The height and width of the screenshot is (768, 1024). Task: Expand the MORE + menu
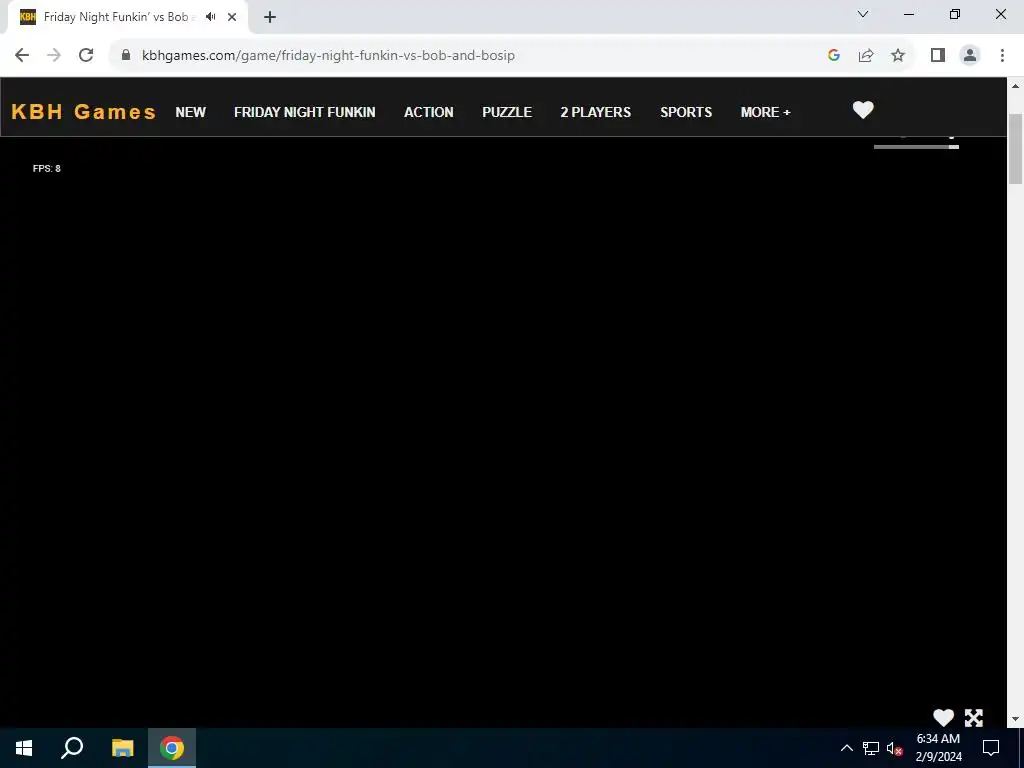[765, 112]
